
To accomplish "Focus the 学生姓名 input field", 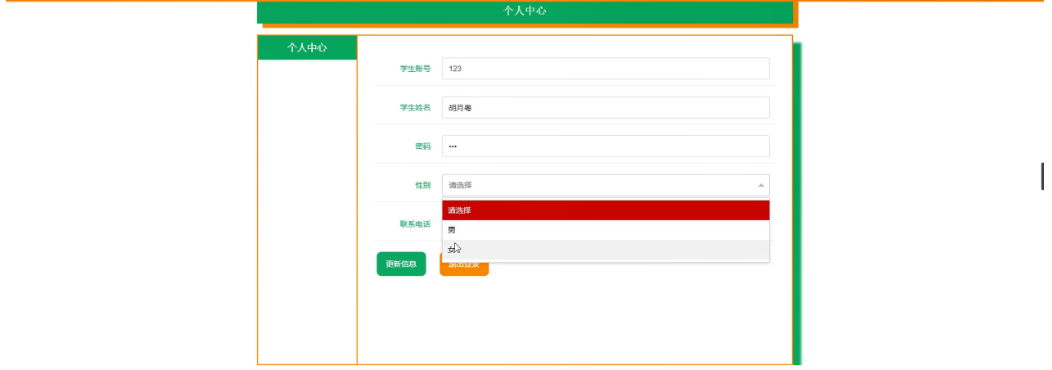I will [605, 107].
